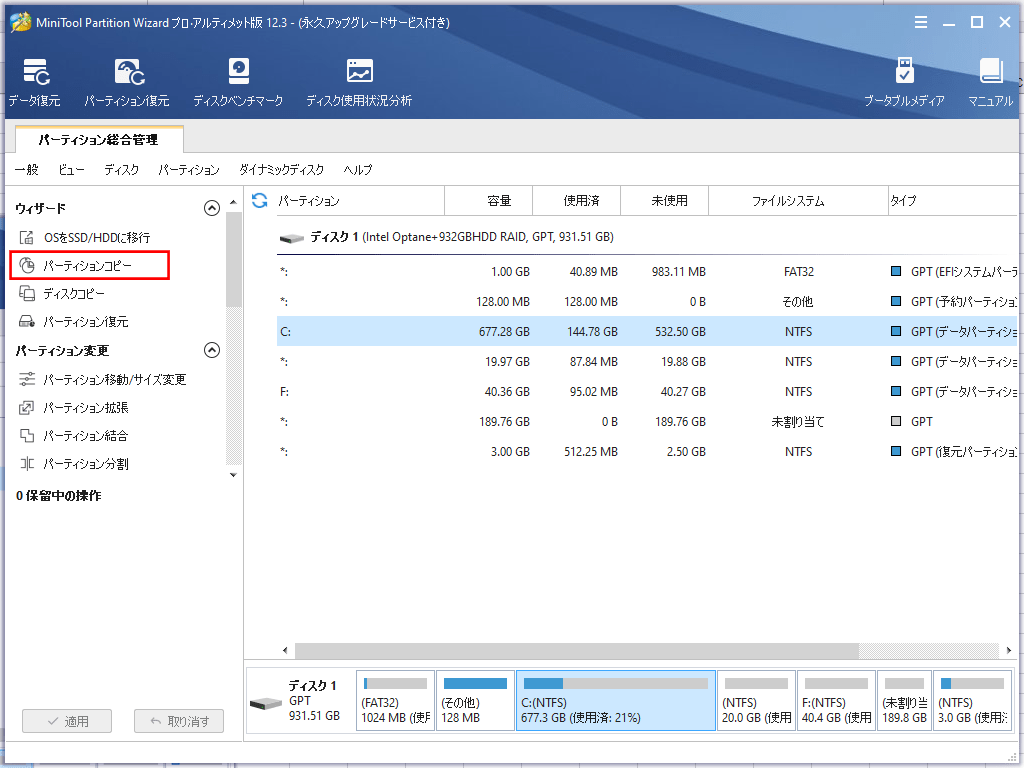1024x768 pixels.
Task: Select the (FAT32) 1024 MB block in disk map
Action: coord(396,701)
